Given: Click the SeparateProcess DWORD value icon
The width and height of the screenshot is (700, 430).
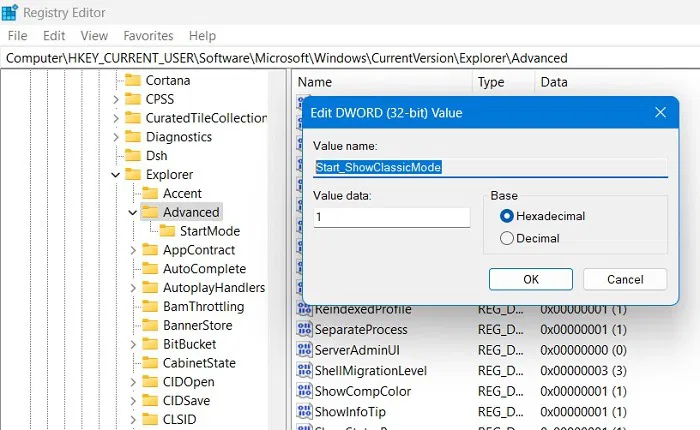Looking at the screenshot, I should click(305, 330).
